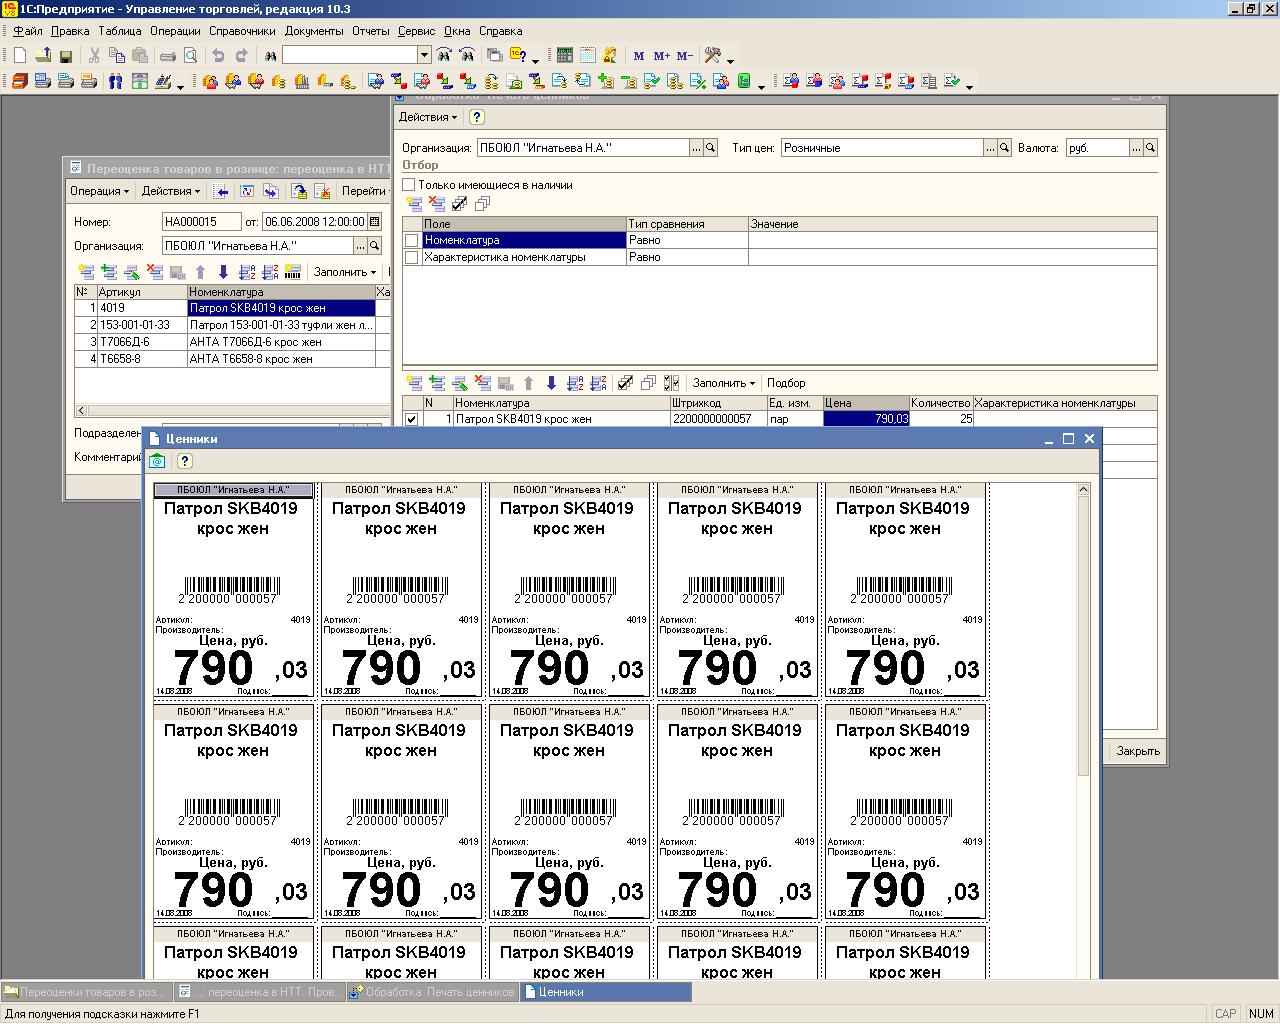Open the Документы menu

coord(314,31)
